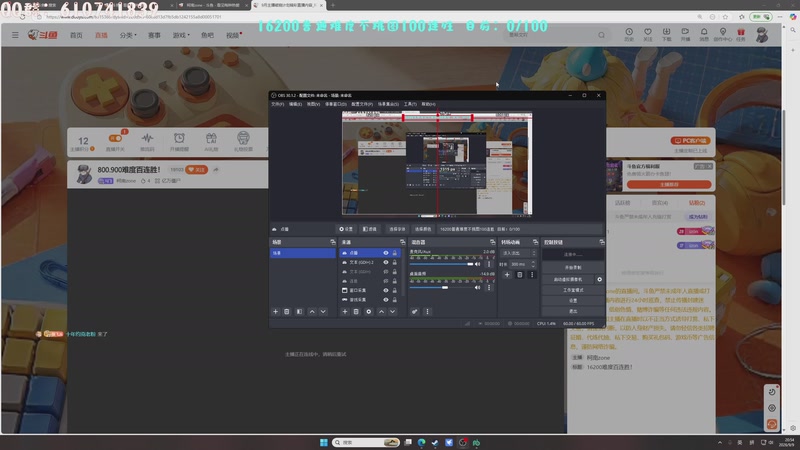Toggle visibility of last source row 游戏采集
800x450 pixels.
tap(386, 299)
